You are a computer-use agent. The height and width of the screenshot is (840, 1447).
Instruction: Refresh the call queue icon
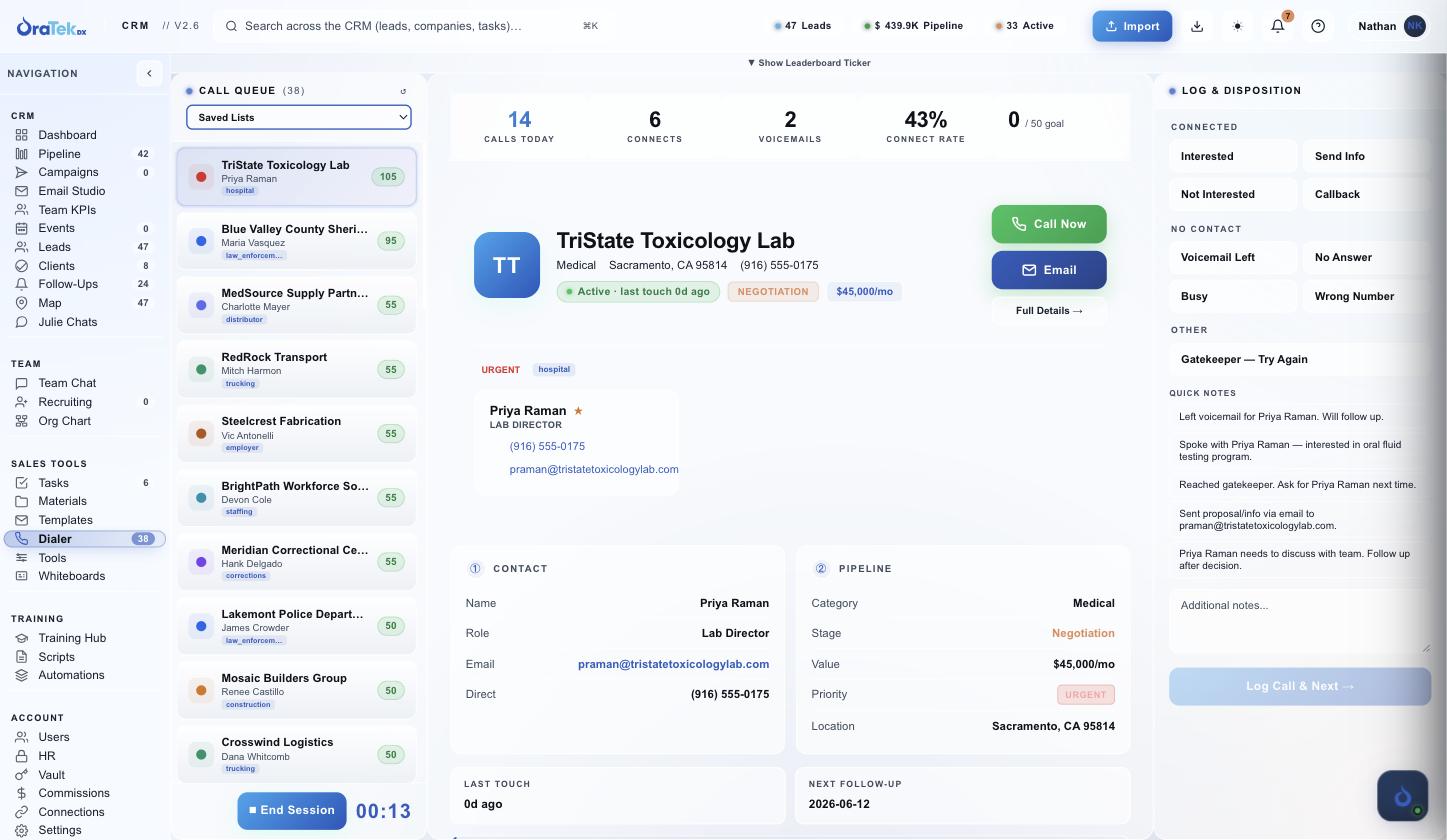click(x=403, y=91)
